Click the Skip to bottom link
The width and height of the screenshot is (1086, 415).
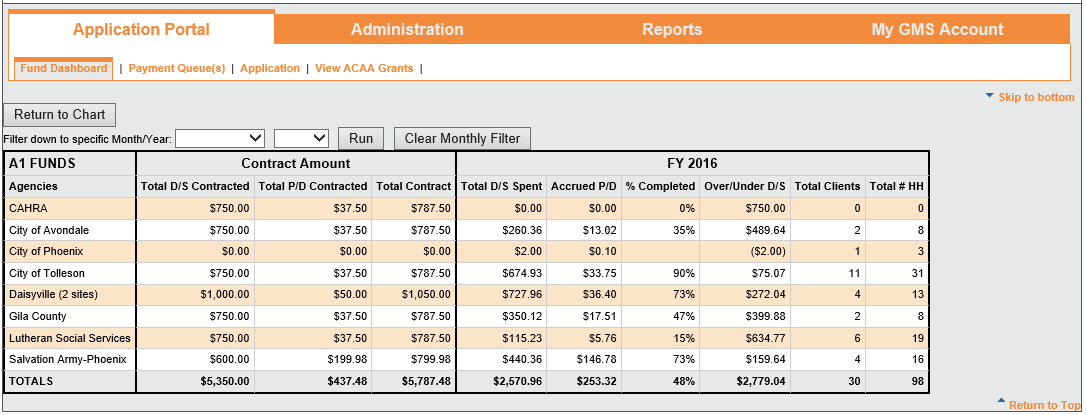pos(1036,97)
